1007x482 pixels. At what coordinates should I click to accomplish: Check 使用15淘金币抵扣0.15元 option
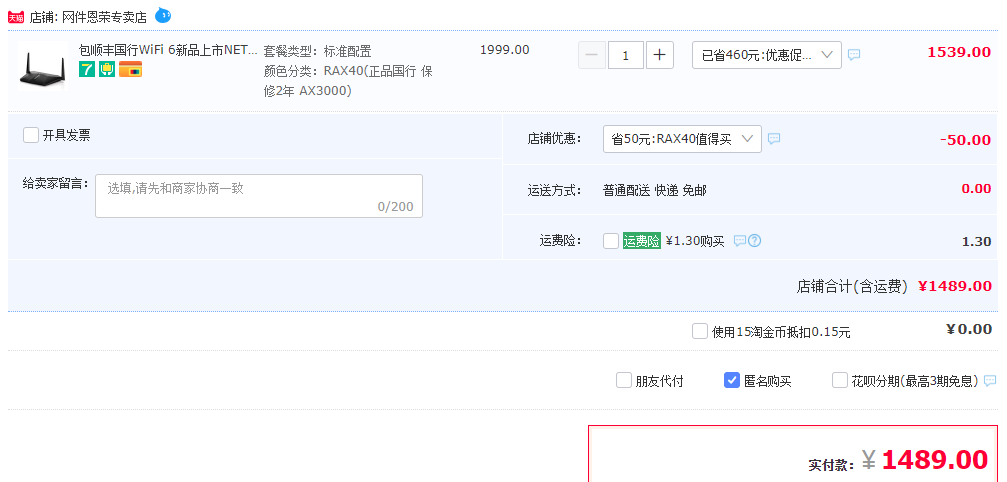point(700,331)
